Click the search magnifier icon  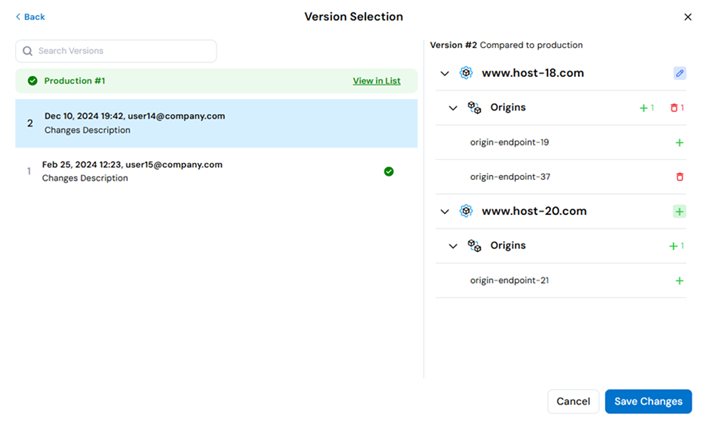[x=28, y=51]
